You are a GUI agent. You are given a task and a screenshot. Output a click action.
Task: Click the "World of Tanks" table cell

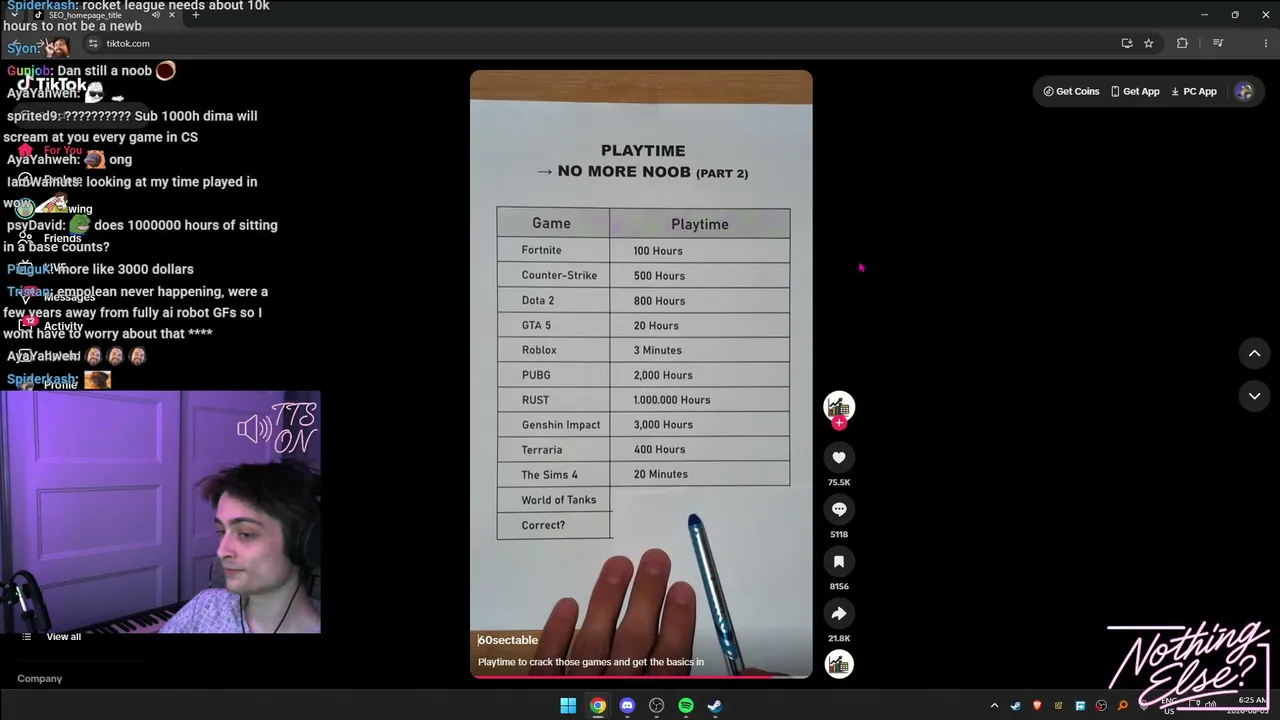[x=554, y=500]
